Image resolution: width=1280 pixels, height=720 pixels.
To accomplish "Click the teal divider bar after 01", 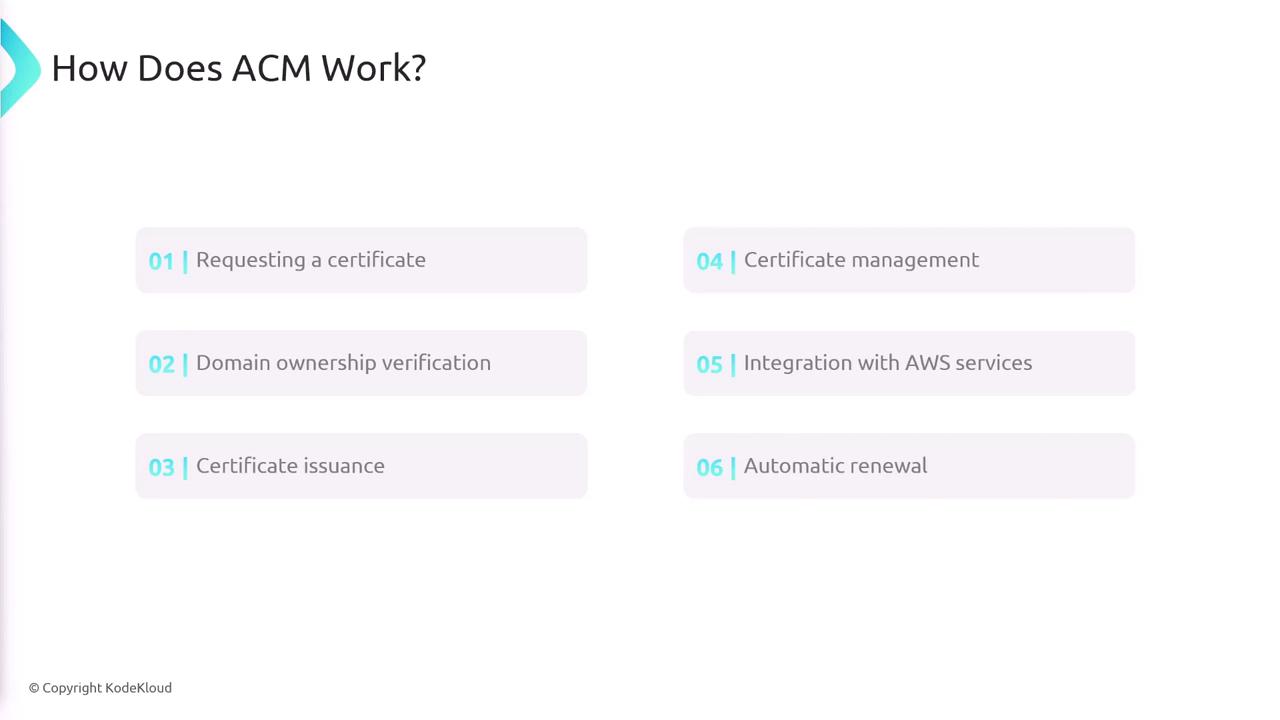I will tap(185, 261).
